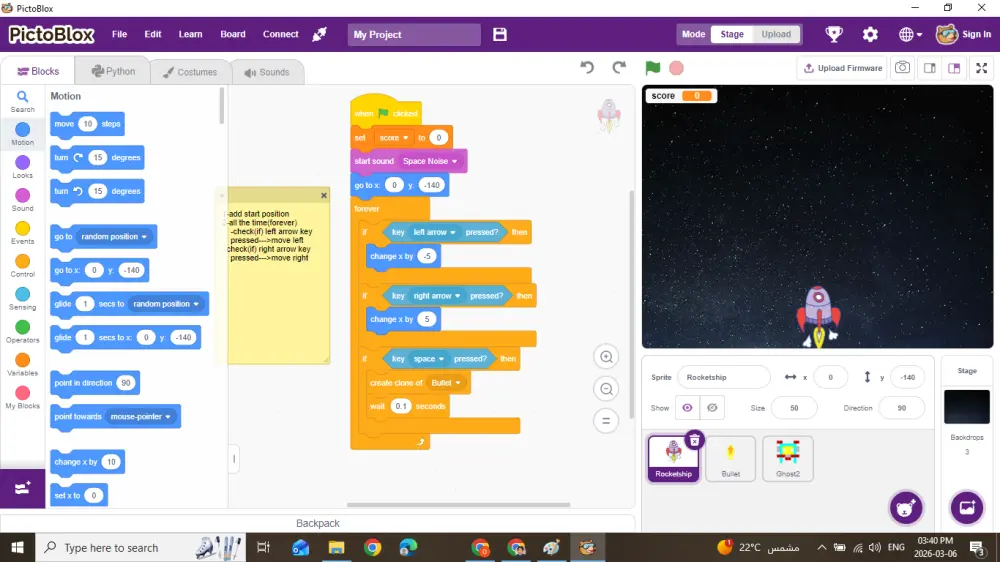
Task: Close the yellow comment note
Action: tap(324, 195)
